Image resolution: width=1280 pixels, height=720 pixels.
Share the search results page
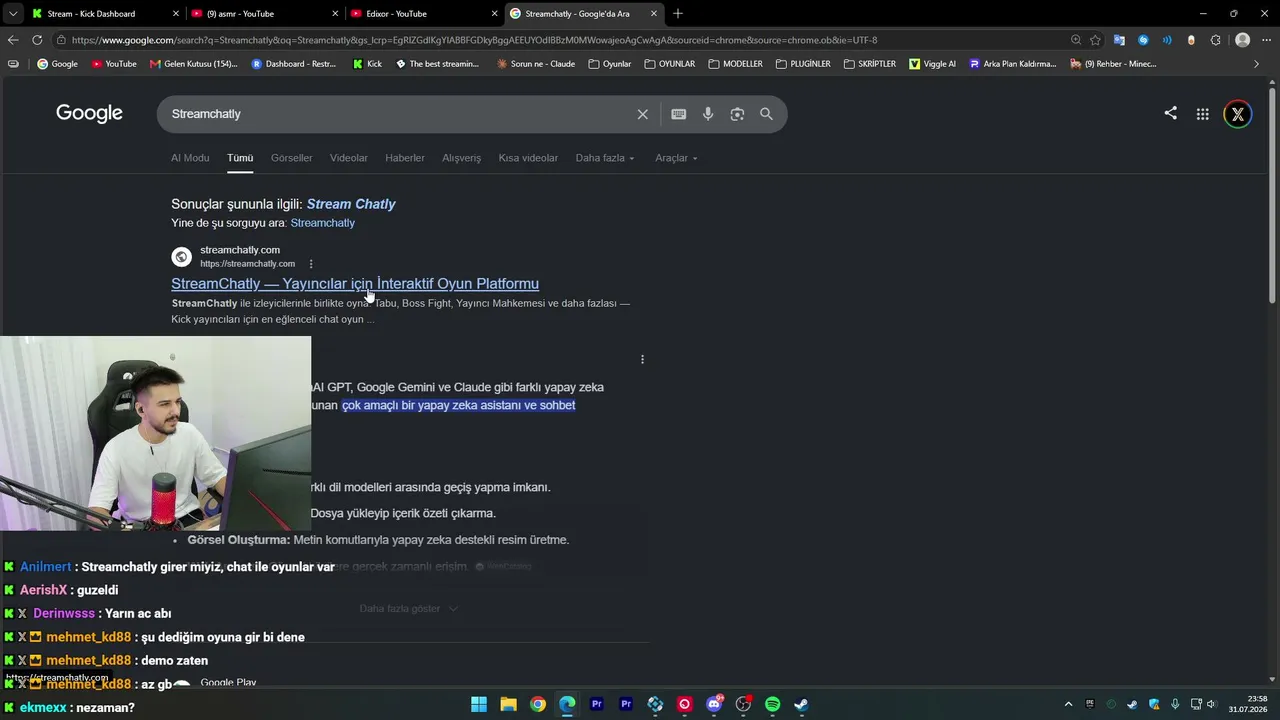[1170, 113]
